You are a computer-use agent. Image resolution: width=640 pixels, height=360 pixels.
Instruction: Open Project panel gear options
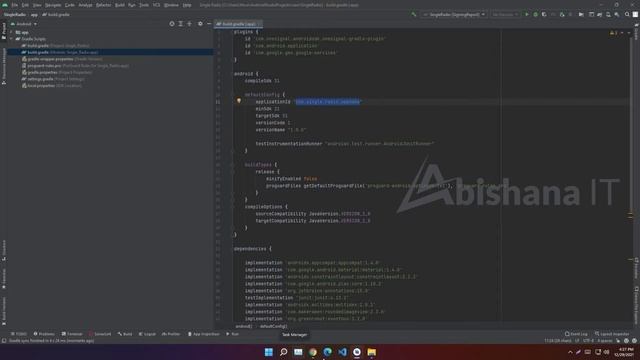tap(200, 24)
